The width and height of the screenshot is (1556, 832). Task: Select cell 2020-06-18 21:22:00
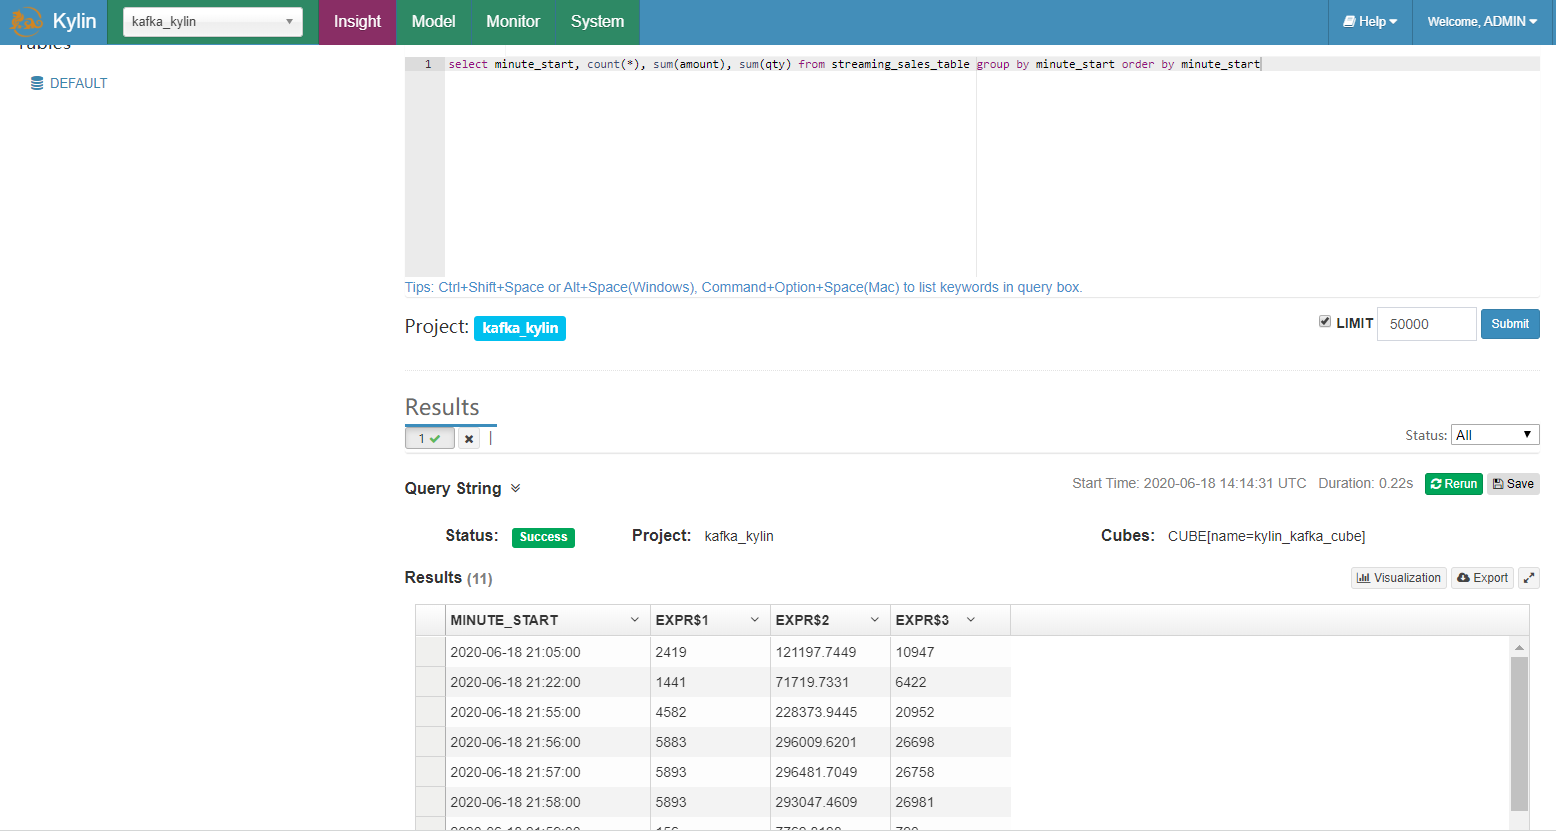[x=548, y=682]
